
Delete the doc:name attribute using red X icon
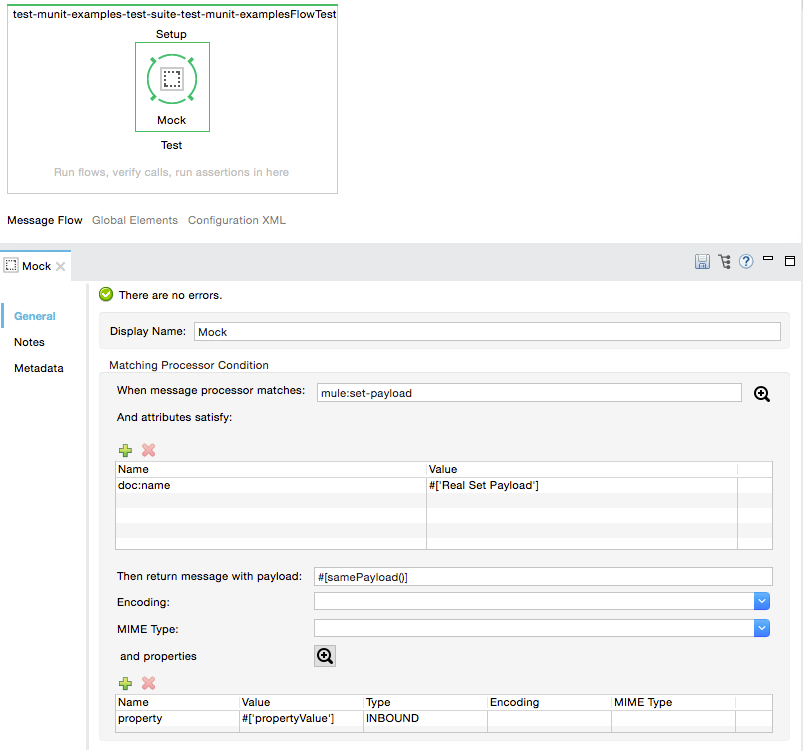(x=147, y=450)
